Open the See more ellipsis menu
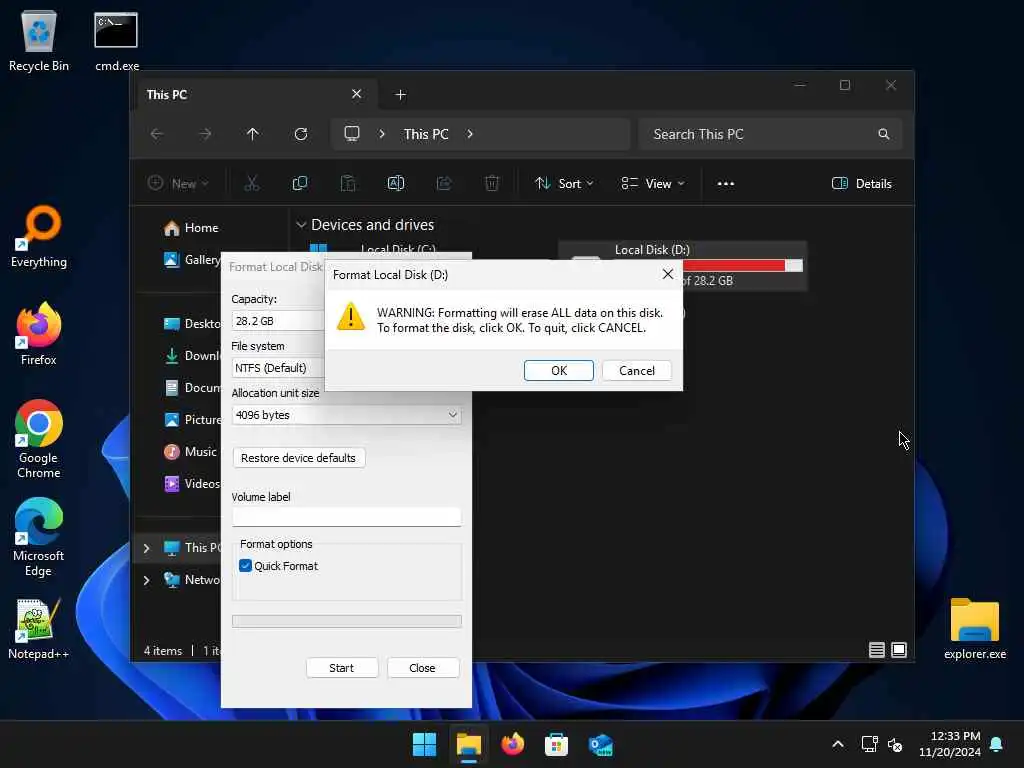 (726, 184)
